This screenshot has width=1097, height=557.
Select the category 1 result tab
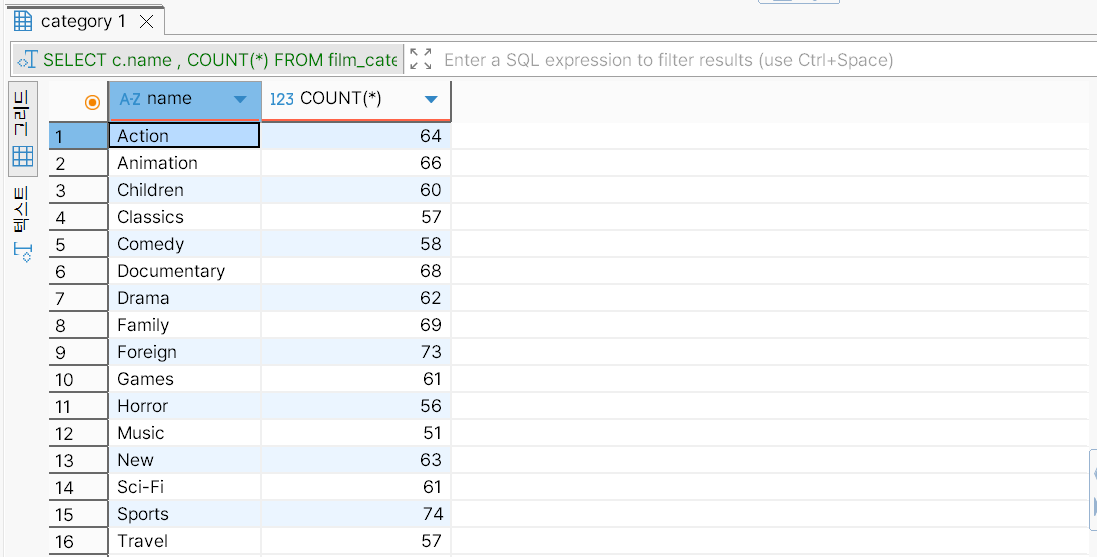(83, 21)
